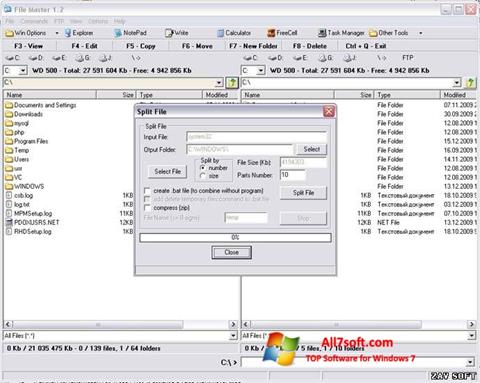Open the Commands menu
The height and width of the screenshot is (383, 480).
point(34,21)
